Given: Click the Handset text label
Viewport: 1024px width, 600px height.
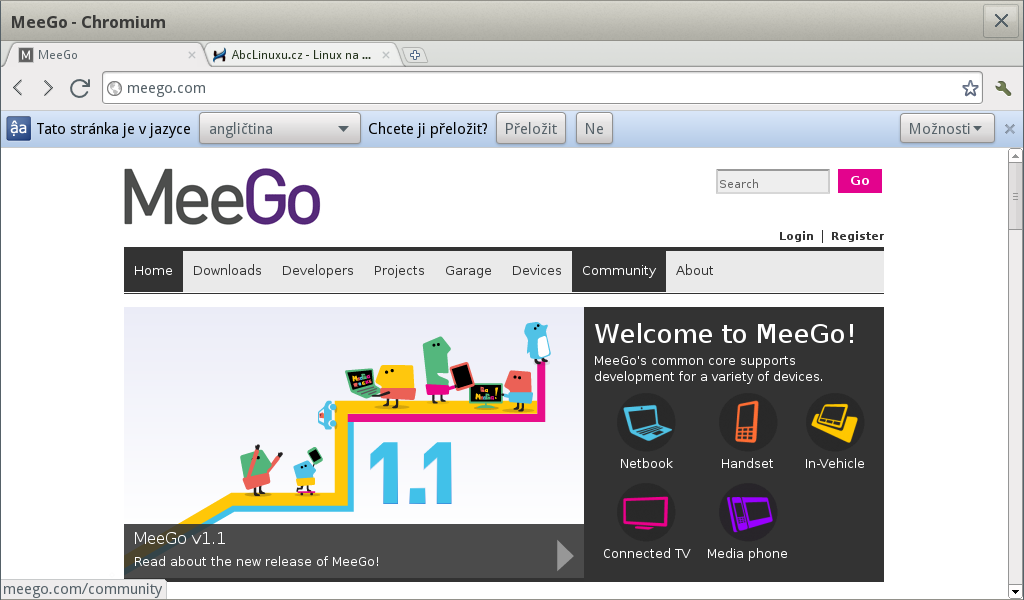Looking at the screenshot, I should [747, 464].
